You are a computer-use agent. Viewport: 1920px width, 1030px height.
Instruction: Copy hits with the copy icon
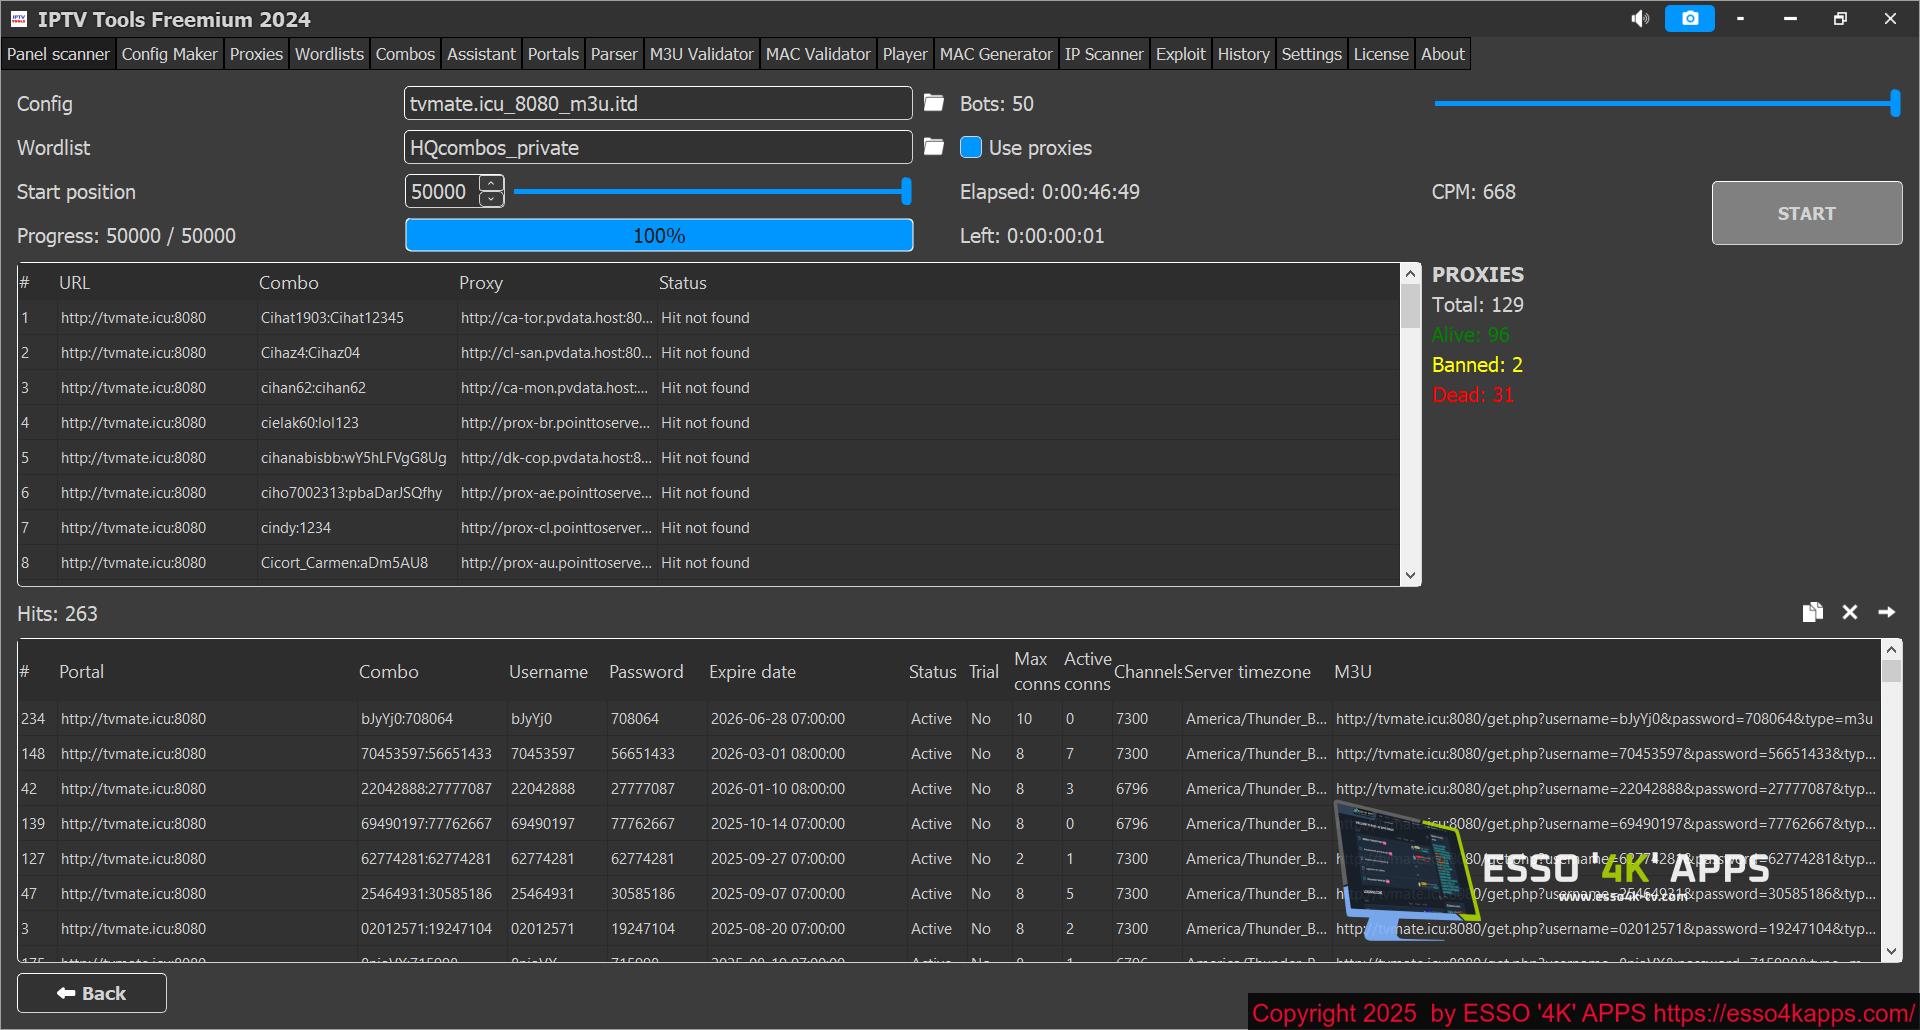(x=1813, y=612)
